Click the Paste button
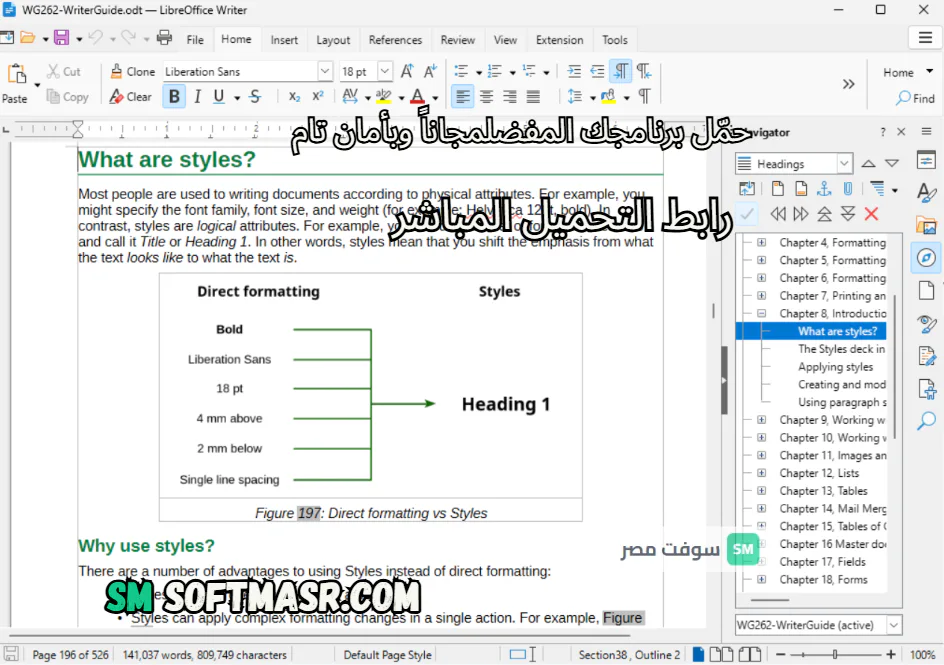Image resolution: width=944 pixels, height=665 pixels. (16, 83)
